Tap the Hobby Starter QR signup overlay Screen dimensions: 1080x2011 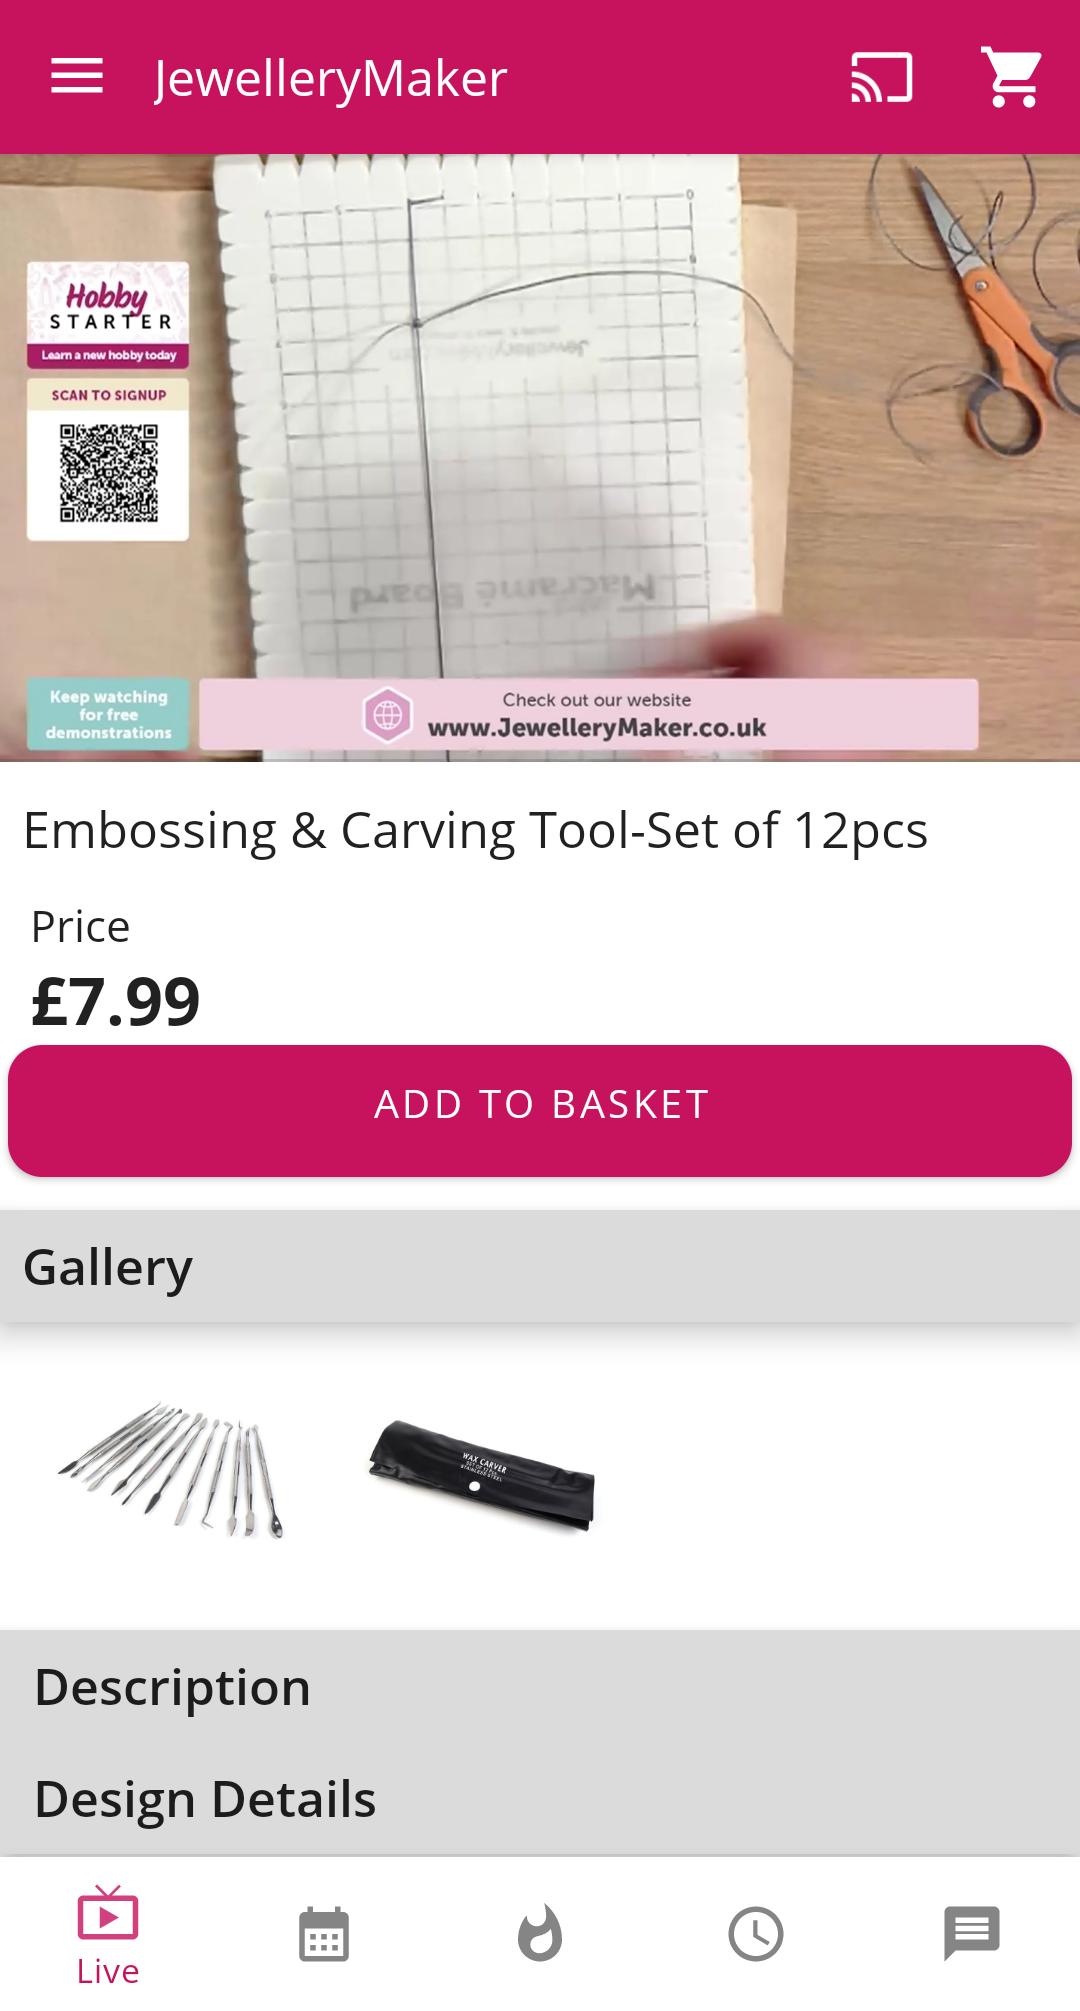click(x=108, y=401)
